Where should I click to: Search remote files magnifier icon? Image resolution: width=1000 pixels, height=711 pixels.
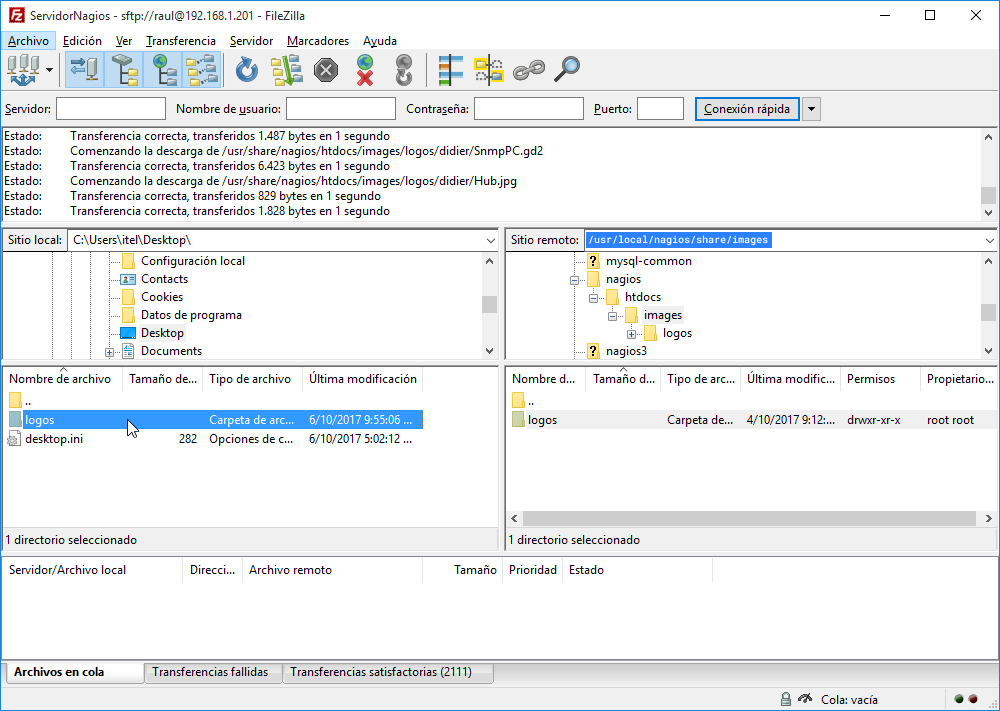click(x=567, y=70)
